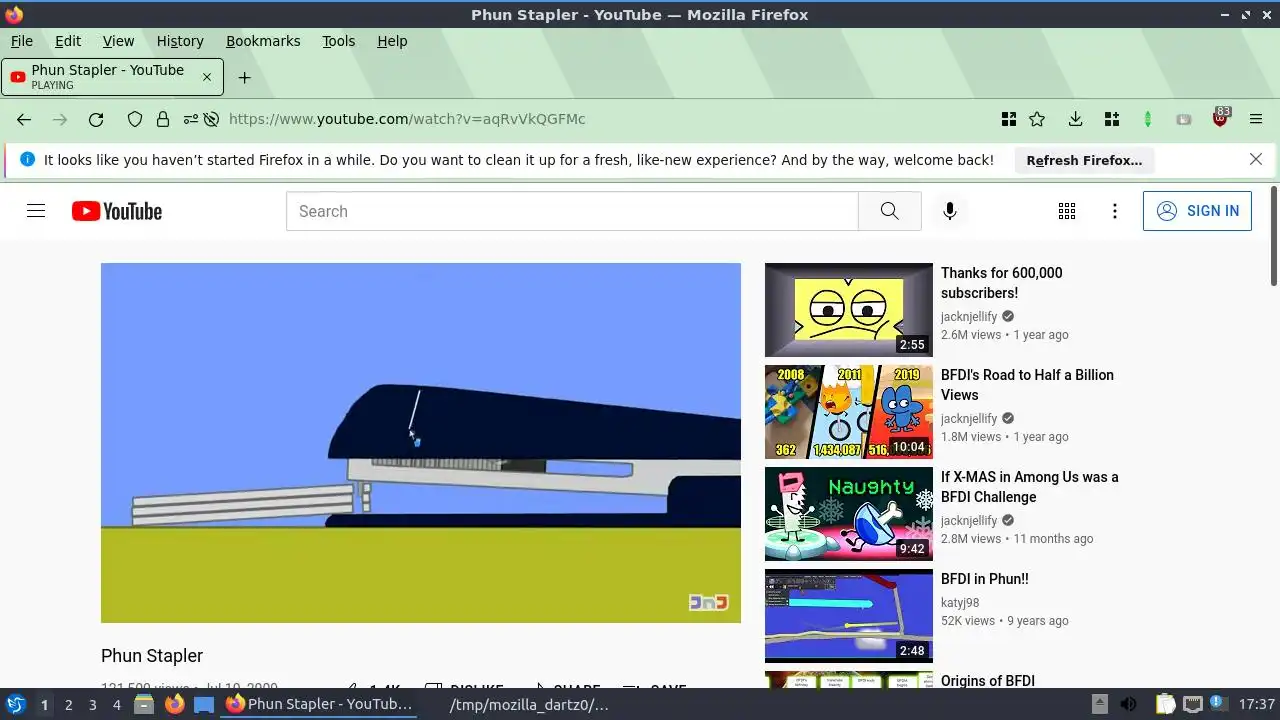This screenshot has height=720, width=1280.
Task: Open the clipboard tray icon
Action: [x=1165, y=704]
